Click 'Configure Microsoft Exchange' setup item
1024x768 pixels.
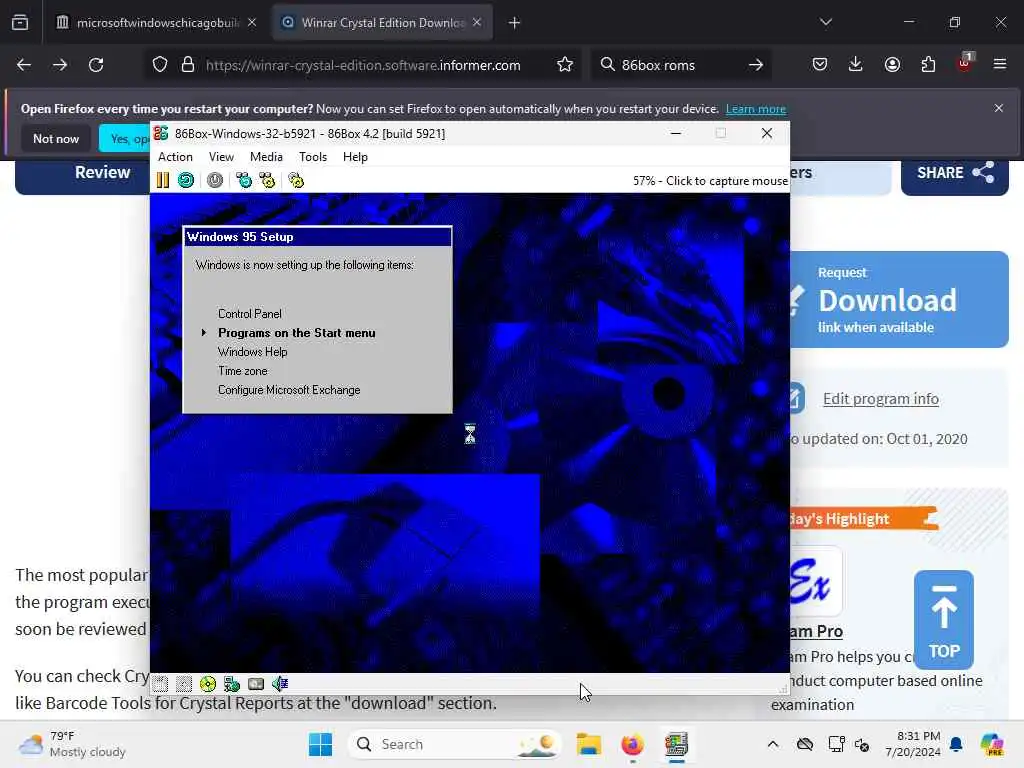[x=289, y=390]
